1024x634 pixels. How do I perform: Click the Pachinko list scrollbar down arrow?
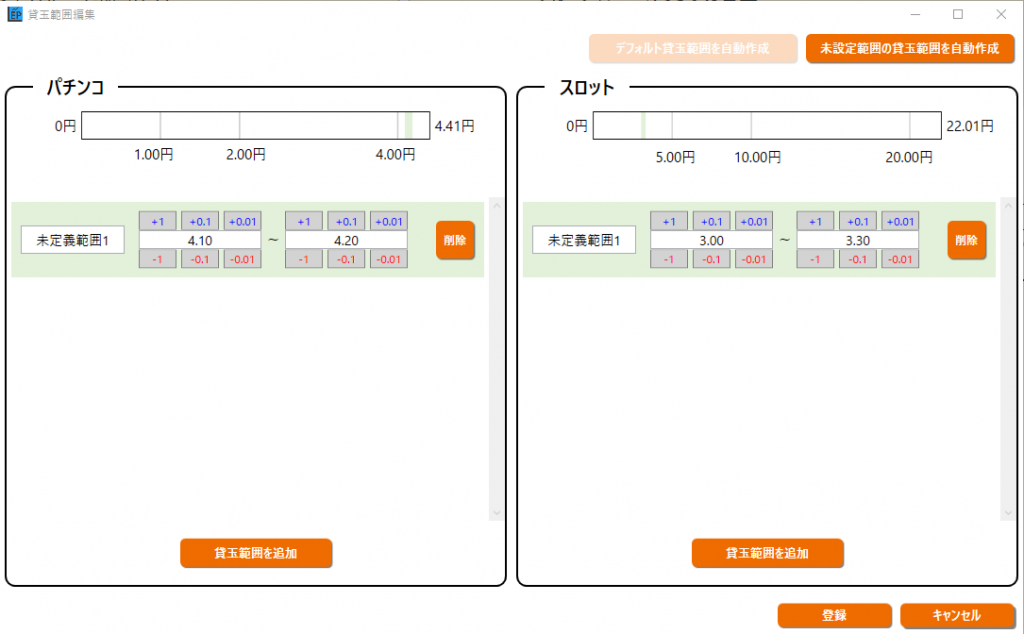pos(496,513)
